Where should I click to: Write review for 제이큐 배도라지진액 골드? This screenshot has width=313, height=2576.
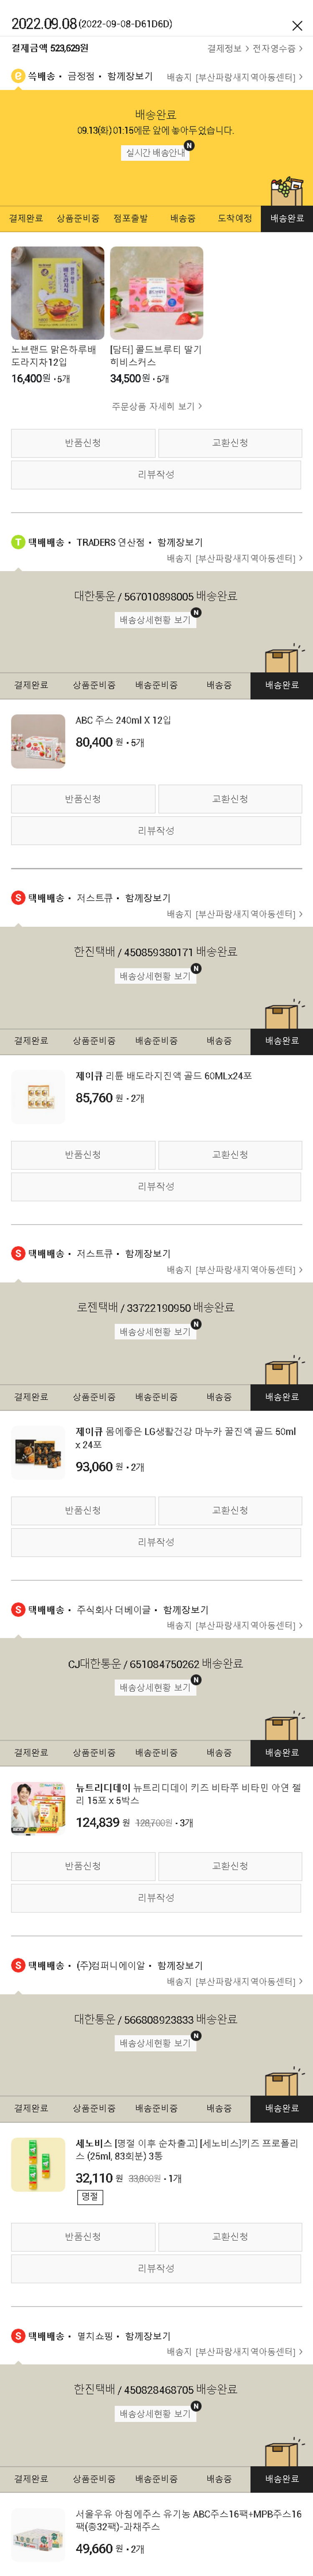(x=156, y=1186)
